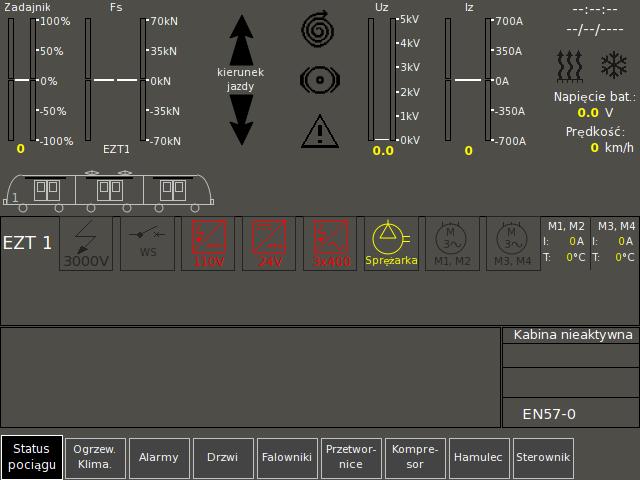The height and width of the screenshot is (480, 640).
Task: Switch to the Przetwornice tab
Action: tap(351, 458)
